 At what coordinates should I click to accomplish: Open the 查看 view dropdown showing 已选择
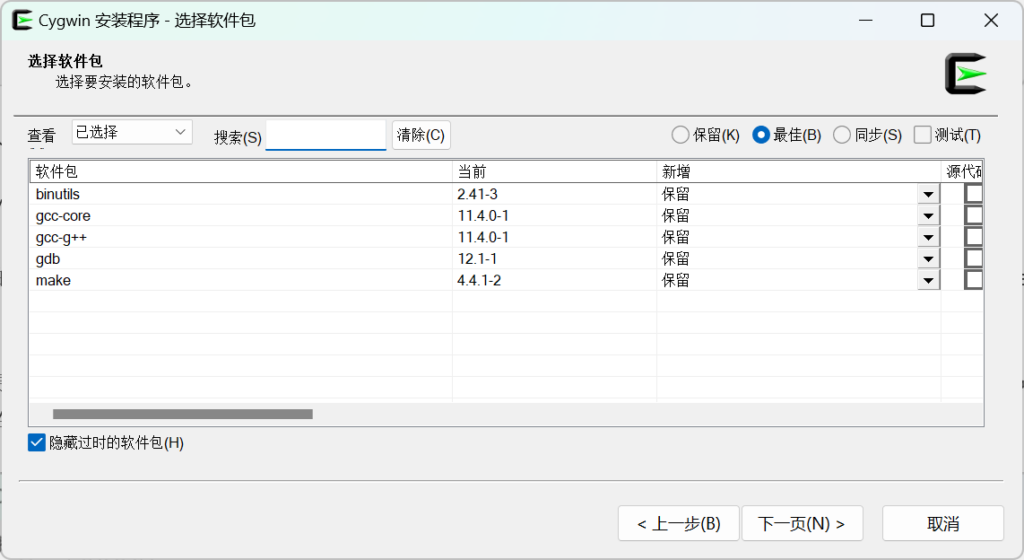pyautogui.click(x=132, y=132)
